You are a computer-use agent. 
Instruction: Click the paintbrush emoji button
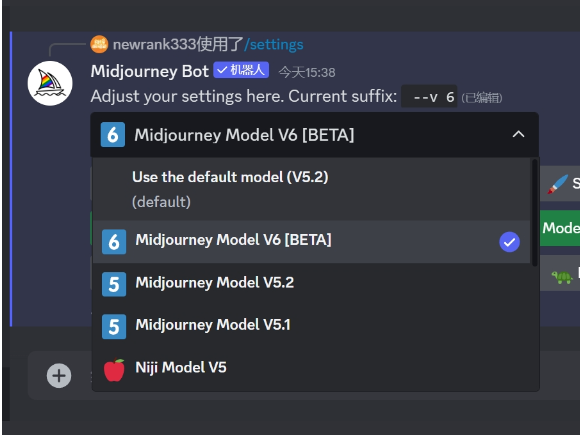click(560, 183)
